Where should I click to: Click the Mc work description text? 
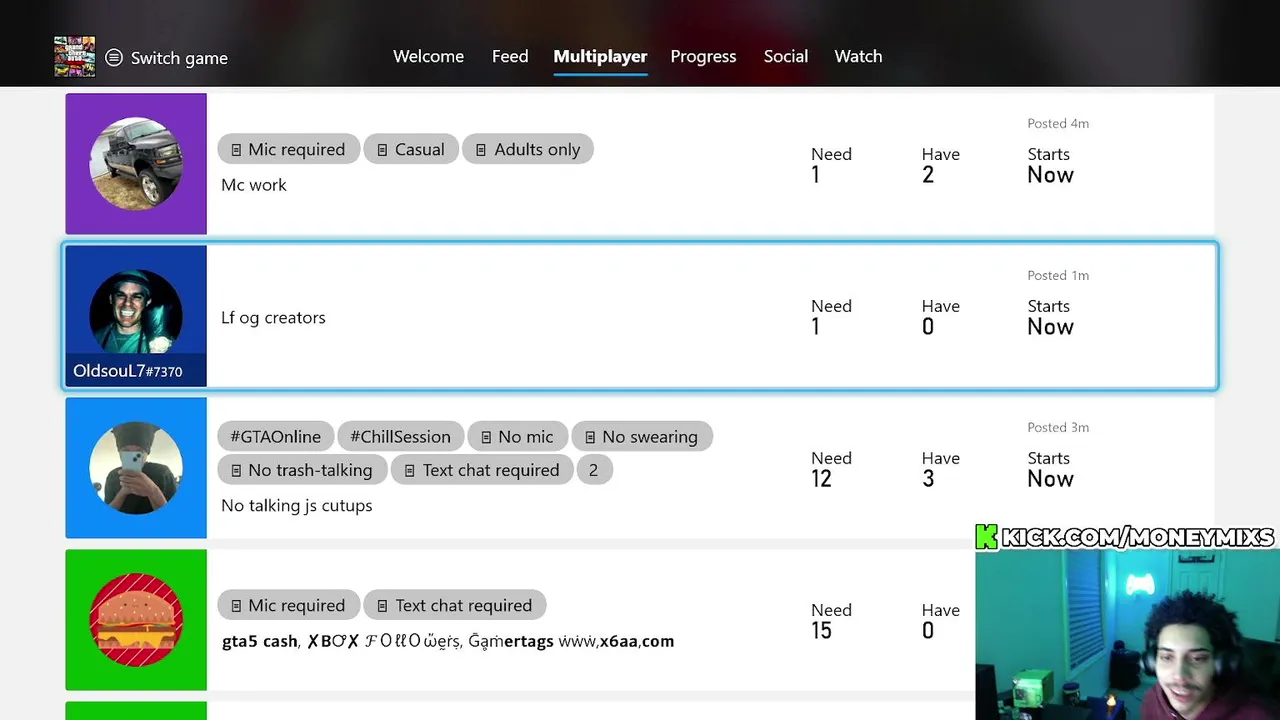254,185
